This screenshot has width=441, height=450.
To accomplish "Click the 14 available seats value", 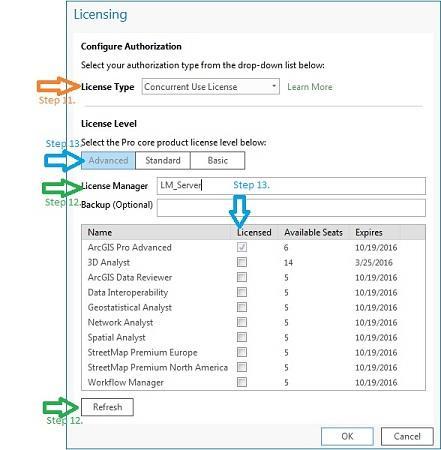I will [288, 262].
